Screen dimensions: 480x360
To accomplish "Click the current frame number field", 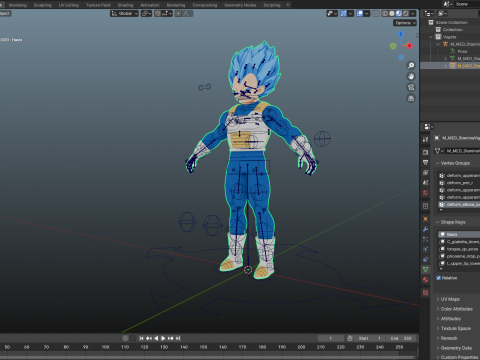I will click(331, 338).
